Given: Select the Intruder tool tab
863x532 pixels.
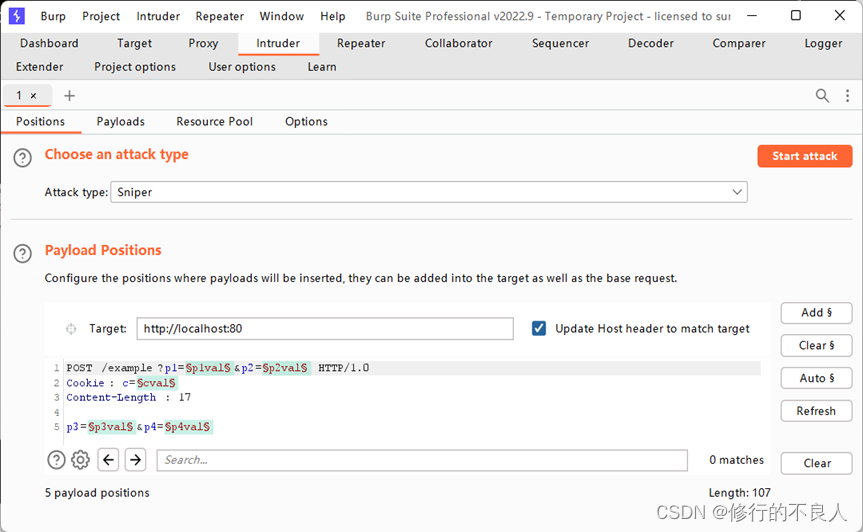Looking at the screenshot, I should point(278,43).
